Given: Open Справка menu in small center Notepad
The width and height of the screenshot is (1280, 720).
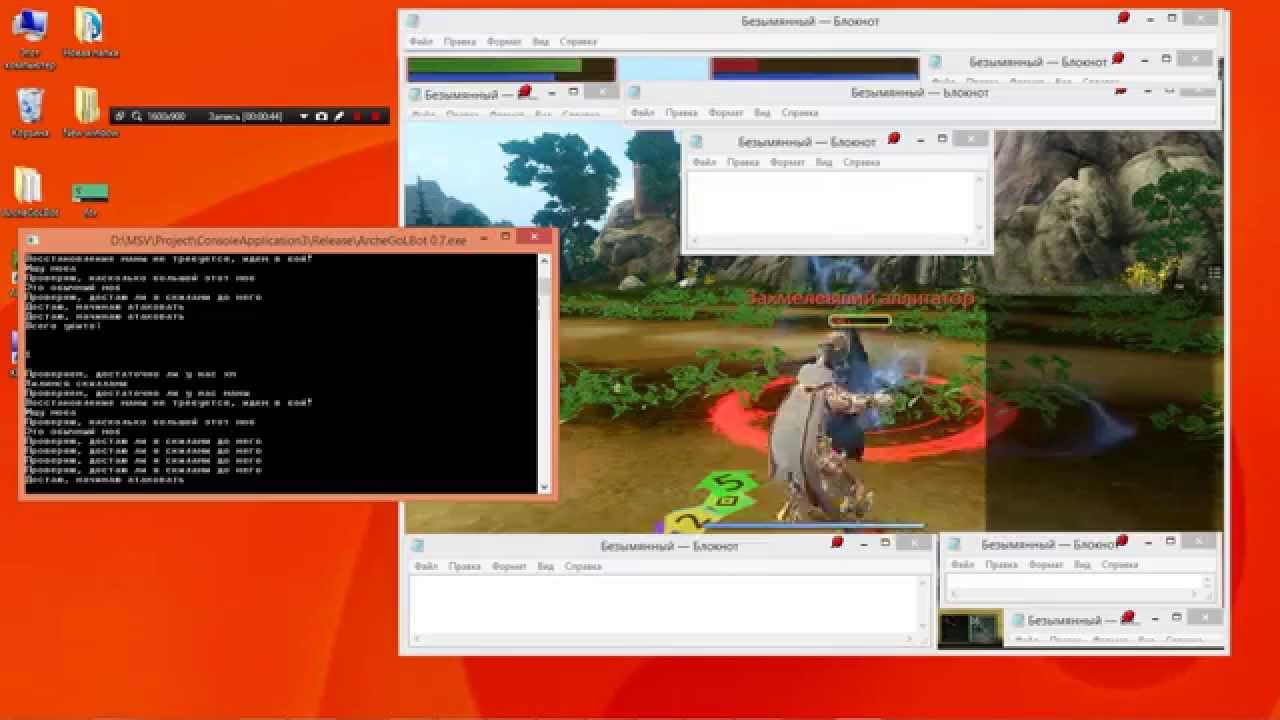Looking at the screenshot, I should [x=863, y=162].
